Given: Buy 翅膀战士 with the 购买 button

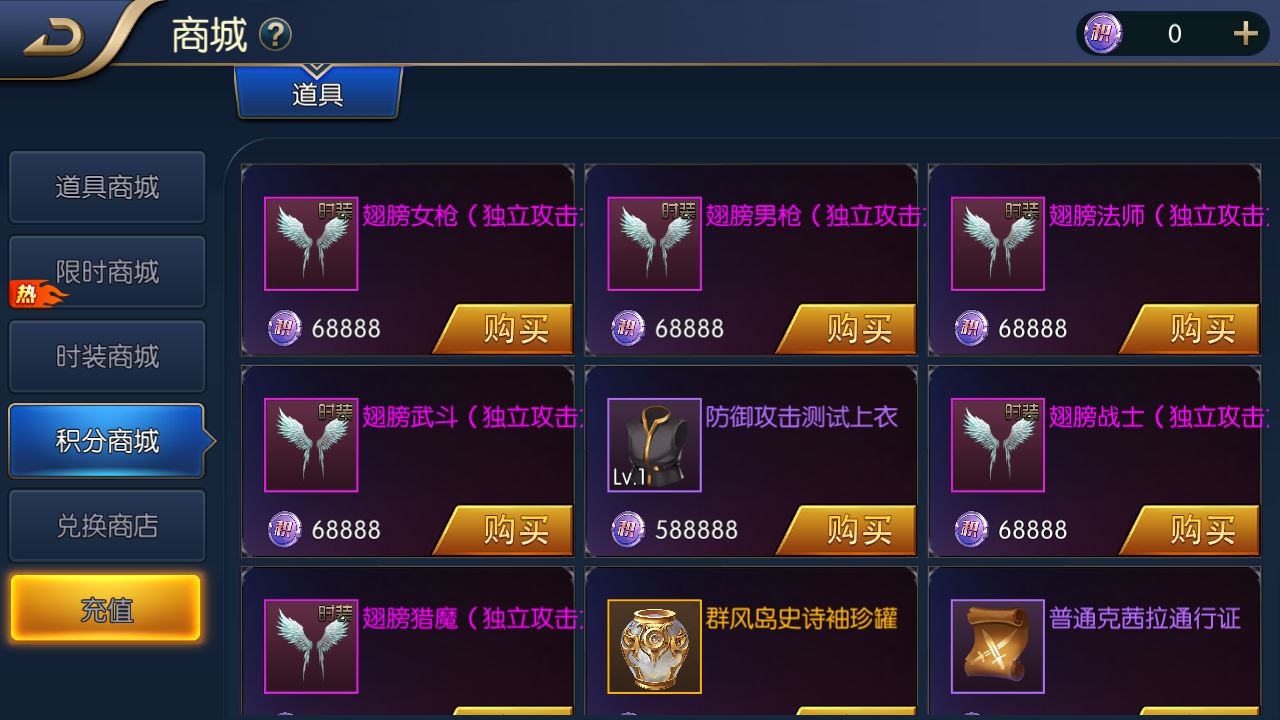Looking at the screenshot, I should 1190,529.
